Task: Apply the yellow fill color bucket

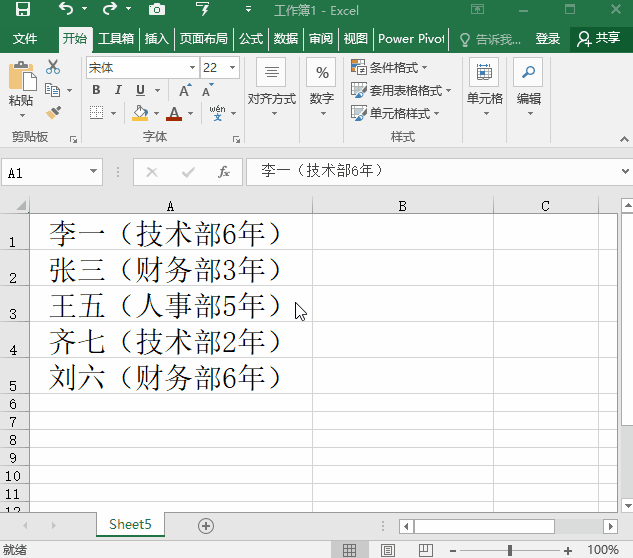Action: point(140,113)
